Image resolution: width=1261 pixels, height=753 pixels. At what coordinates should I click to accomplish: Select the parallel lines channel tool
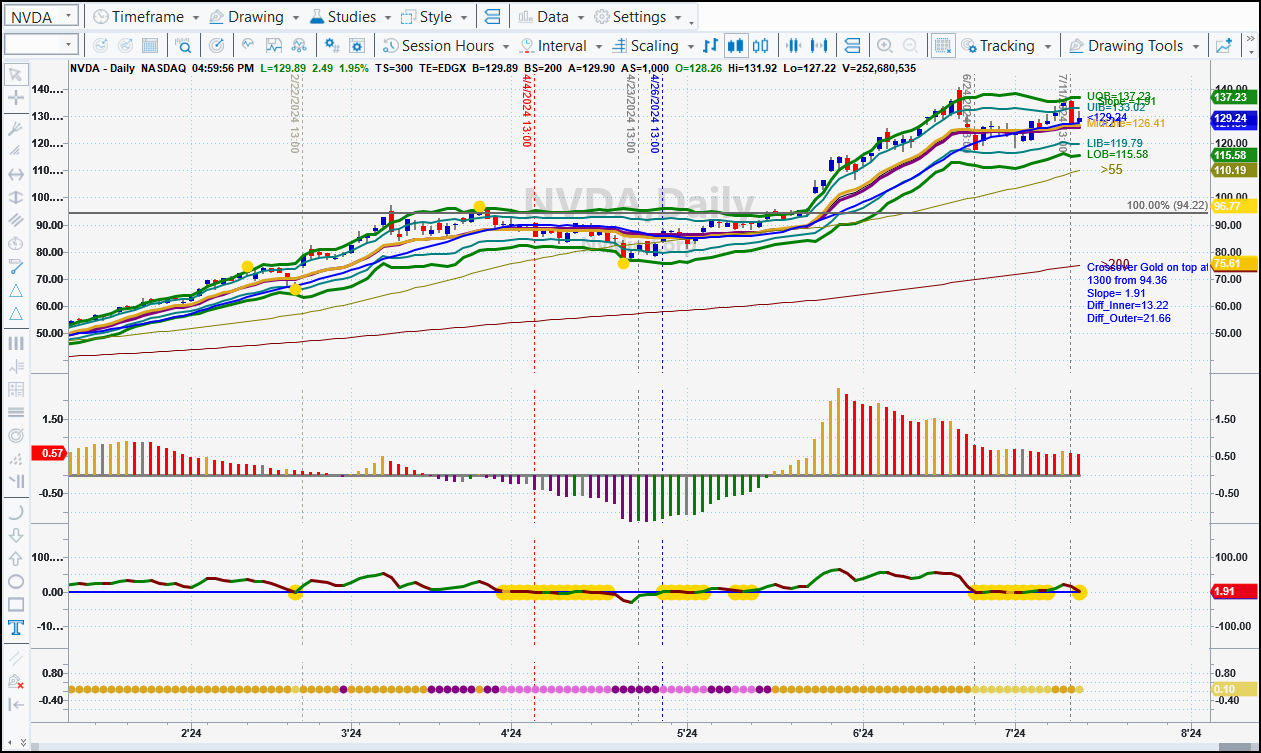click(x=16, y=220)
